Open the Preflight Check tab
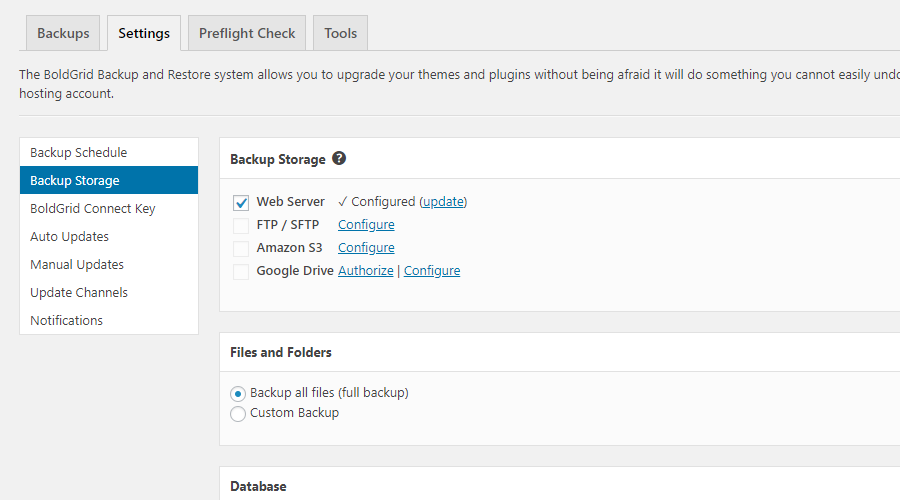This screenshot has height=500, width=900. [x=247, y=33]
